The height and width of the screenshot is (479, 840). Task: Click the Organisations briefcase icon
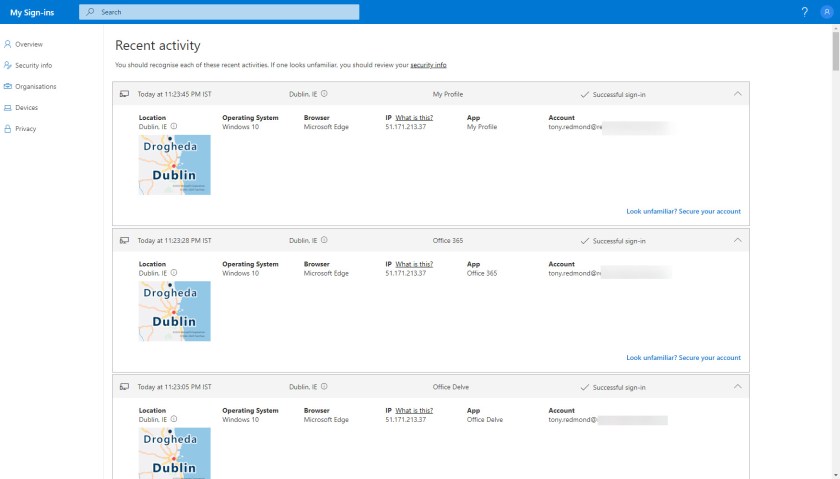(8, 86)
